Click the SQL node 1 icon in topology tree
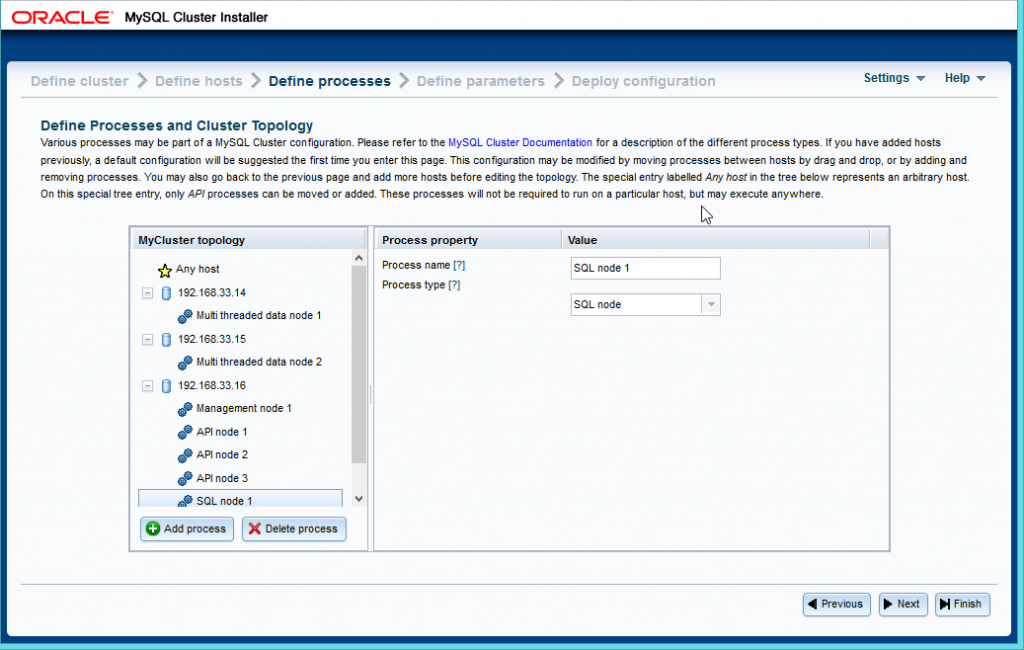The height and width of the screenshot is (650, 1024). click(x=184, y=500)
